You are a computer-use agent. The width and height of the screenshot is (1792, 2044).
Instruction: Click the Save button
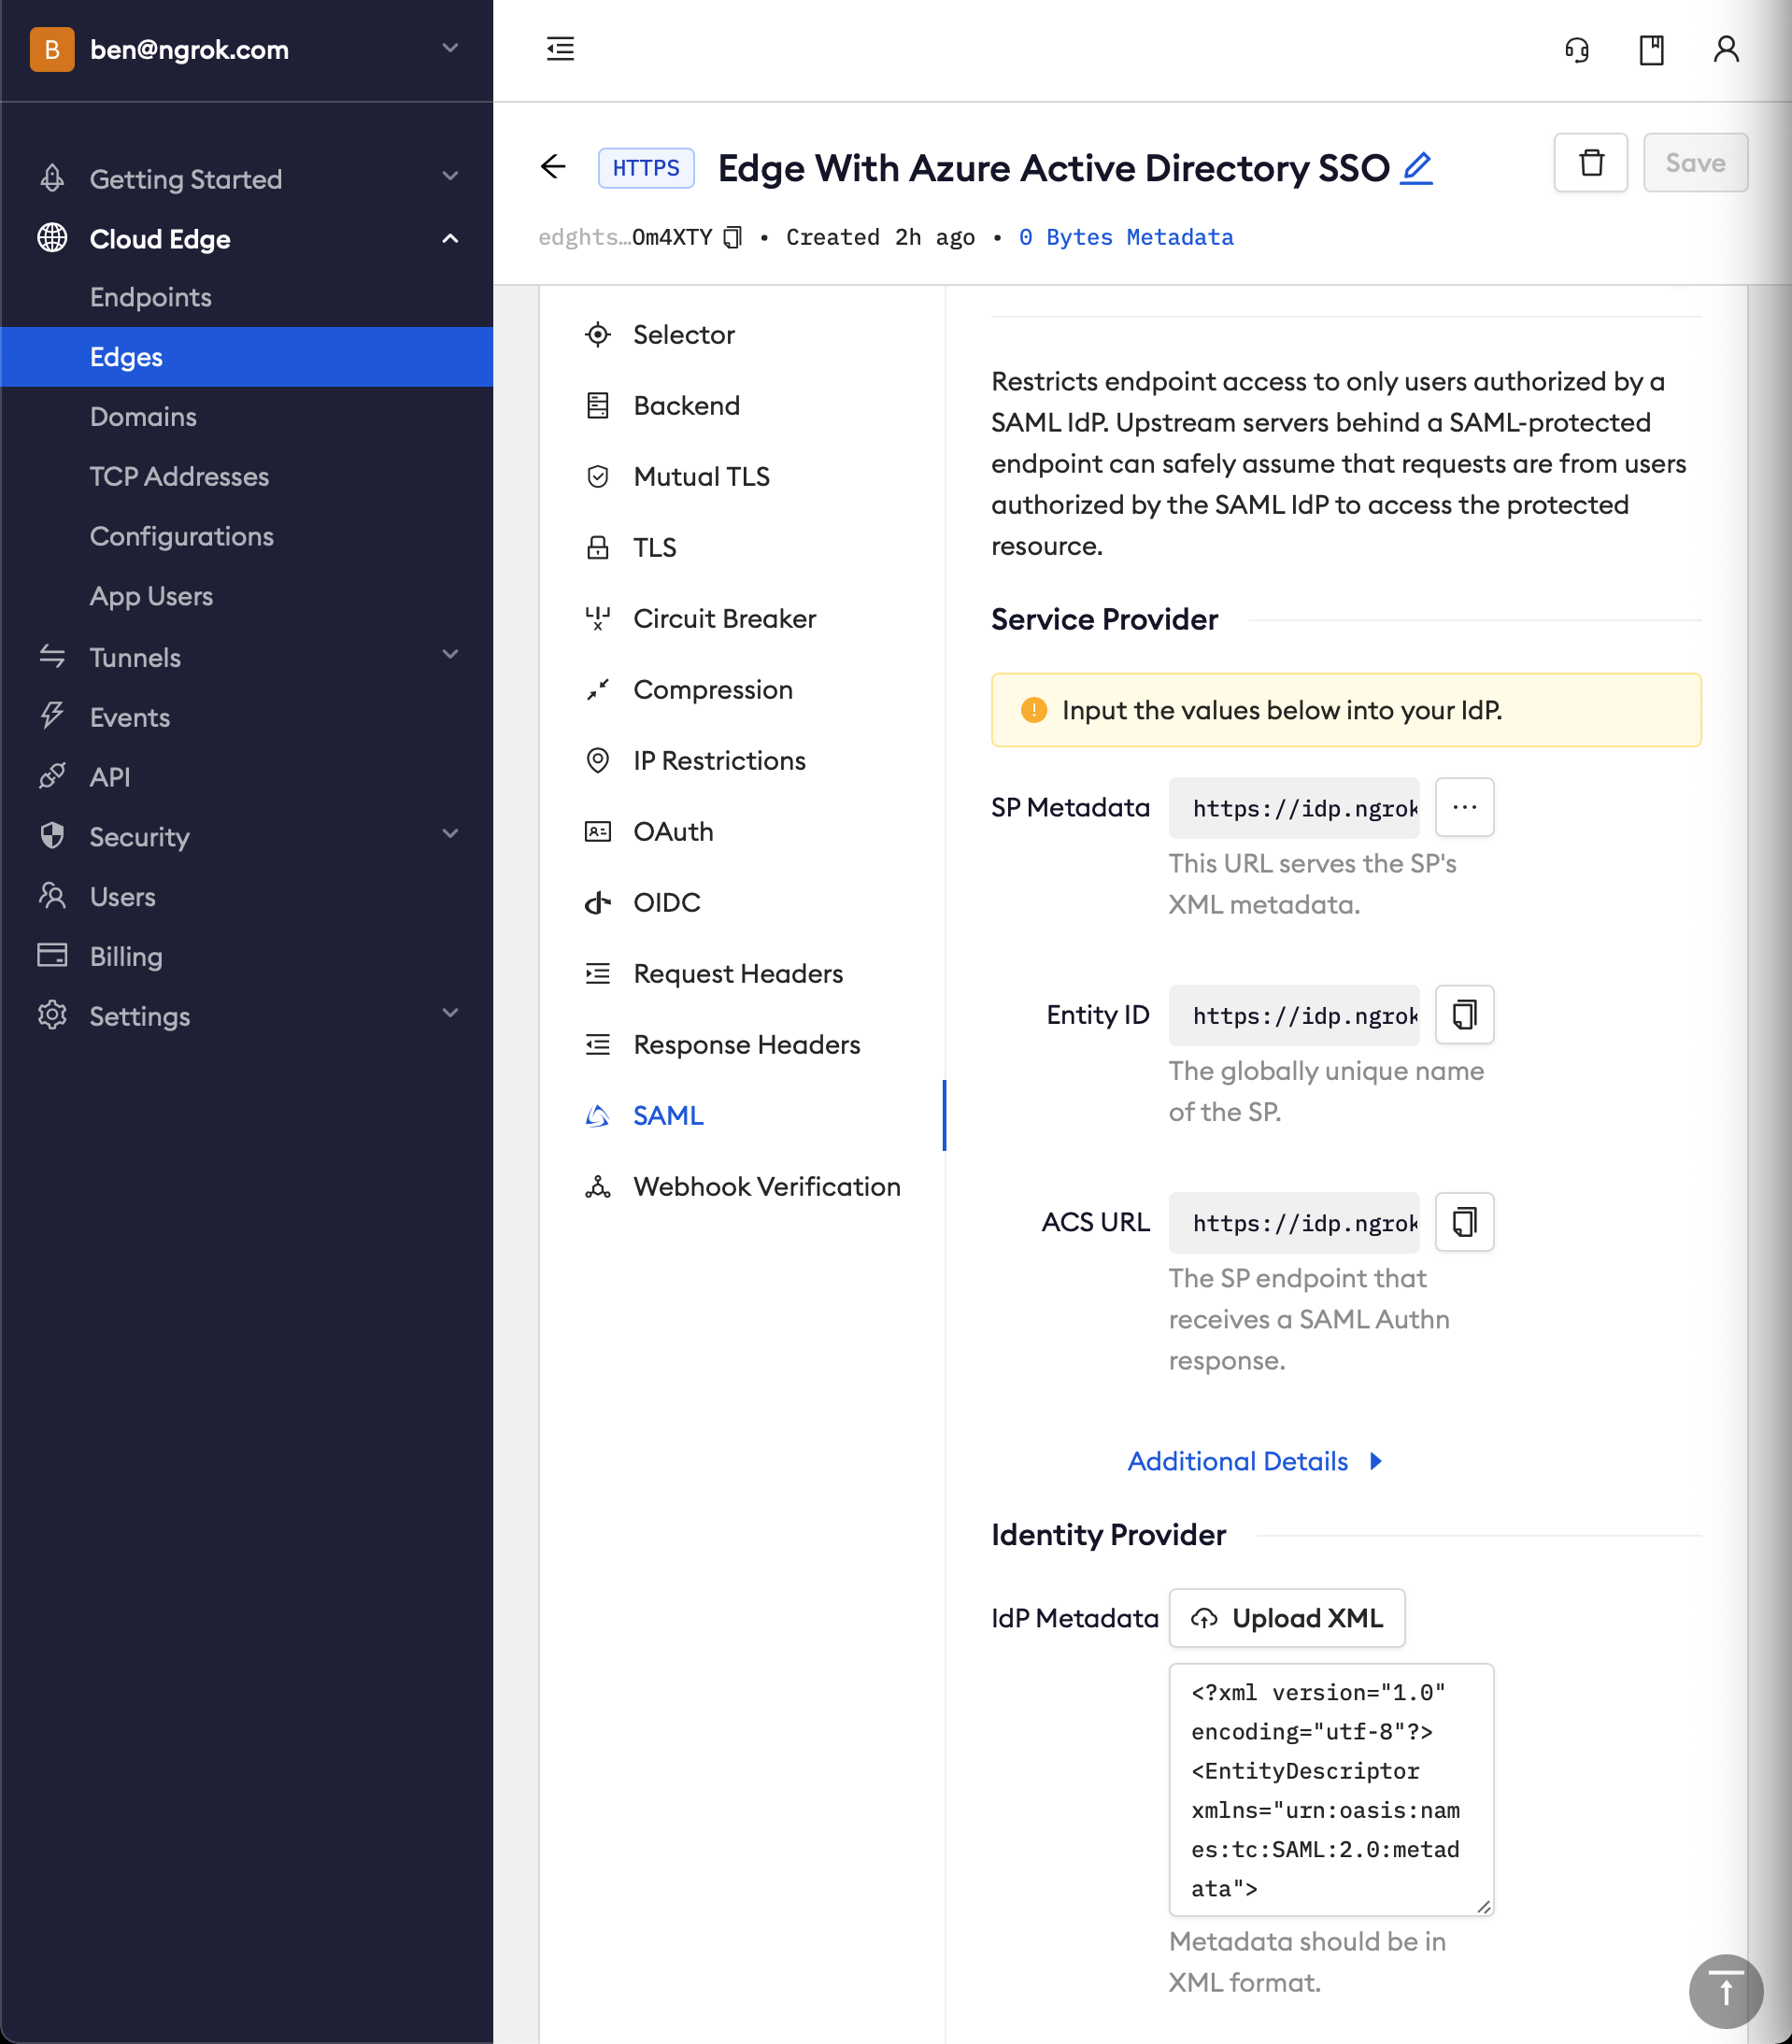point(1695,162)
